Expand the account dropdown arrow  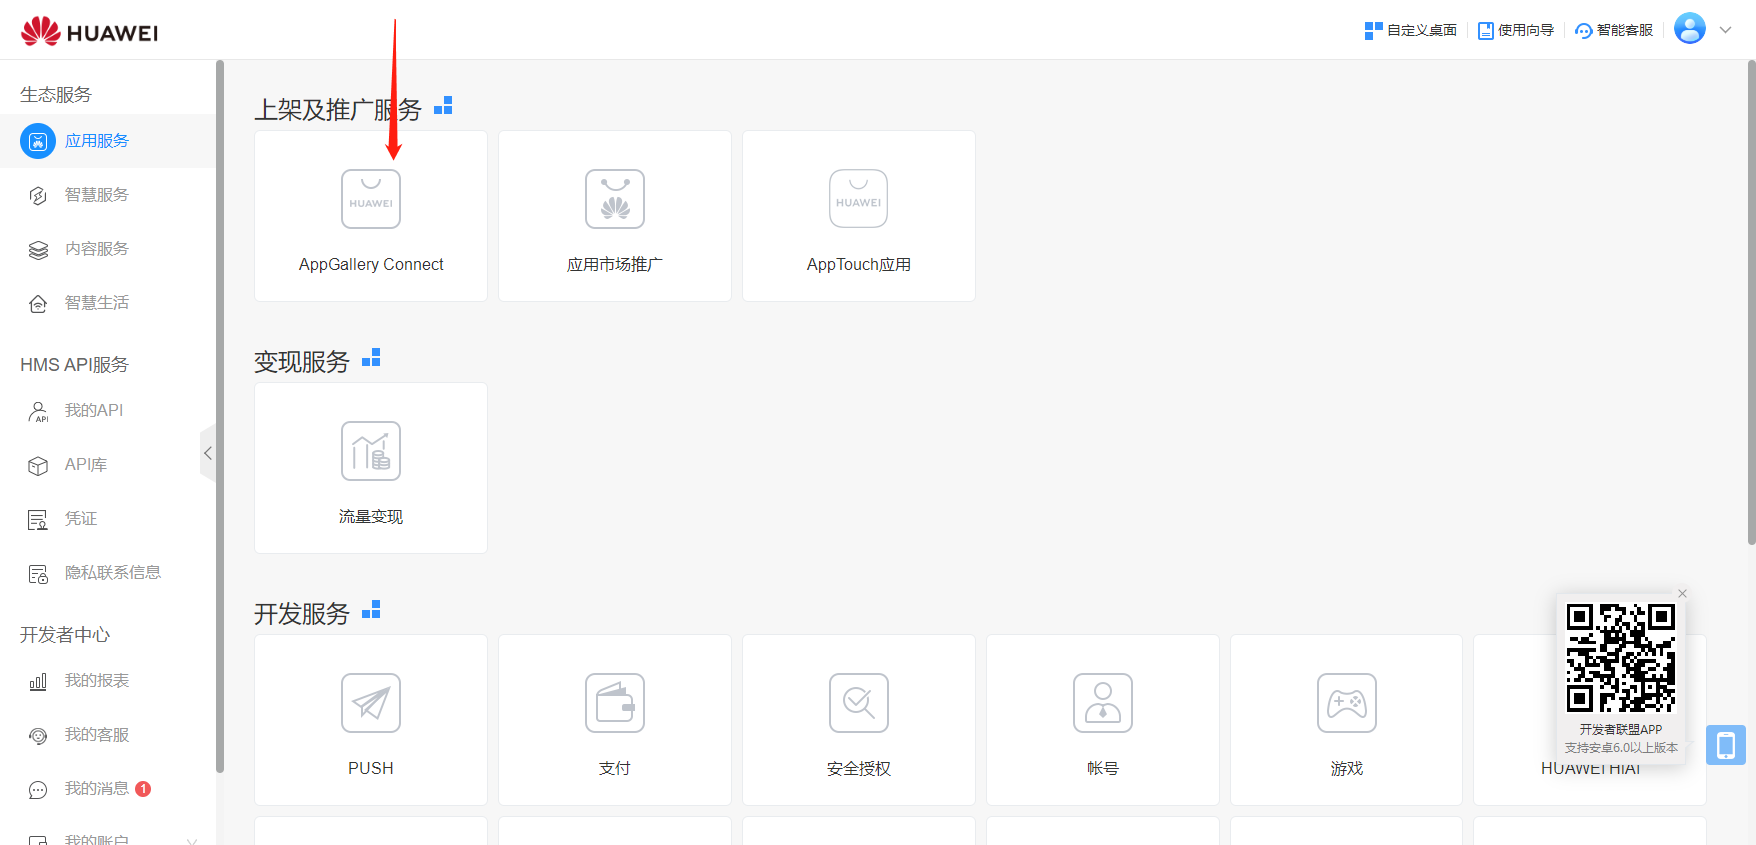[1725, 30]
